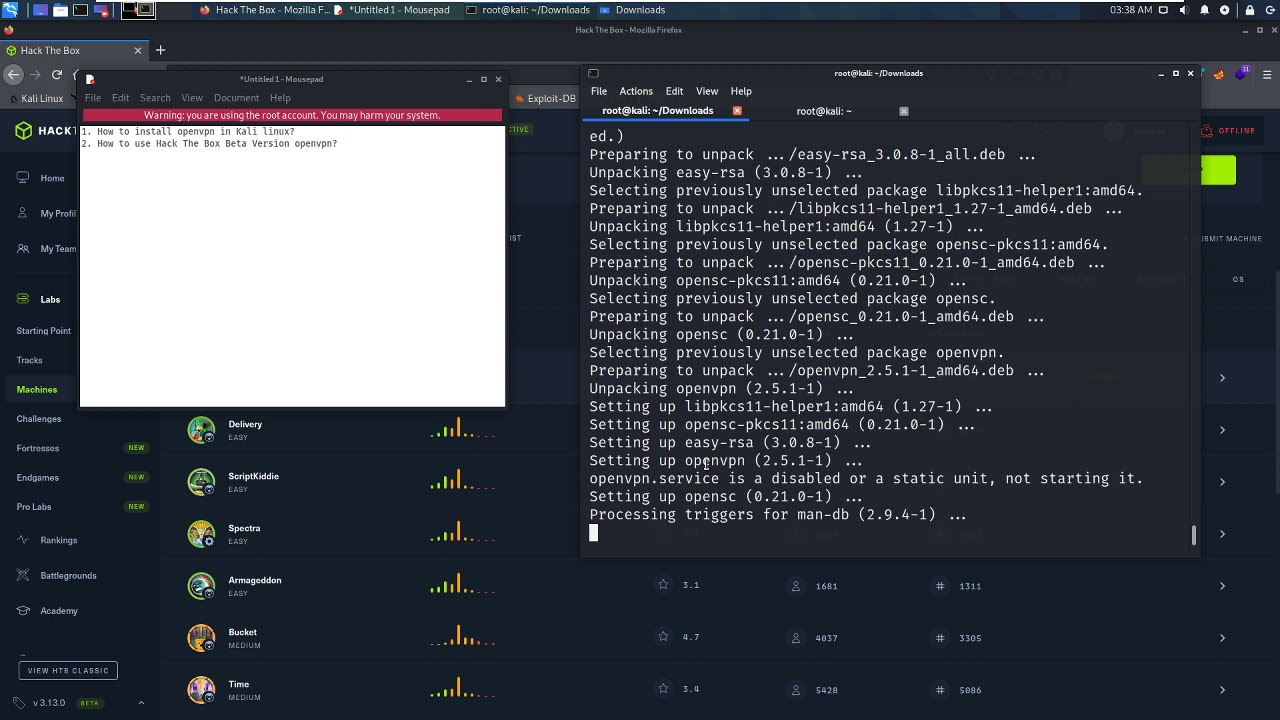The width and height of the screenshot is (1280, 720).
Task: Click the lock screen padlock icon
Action: click(x=1251, y=10)
